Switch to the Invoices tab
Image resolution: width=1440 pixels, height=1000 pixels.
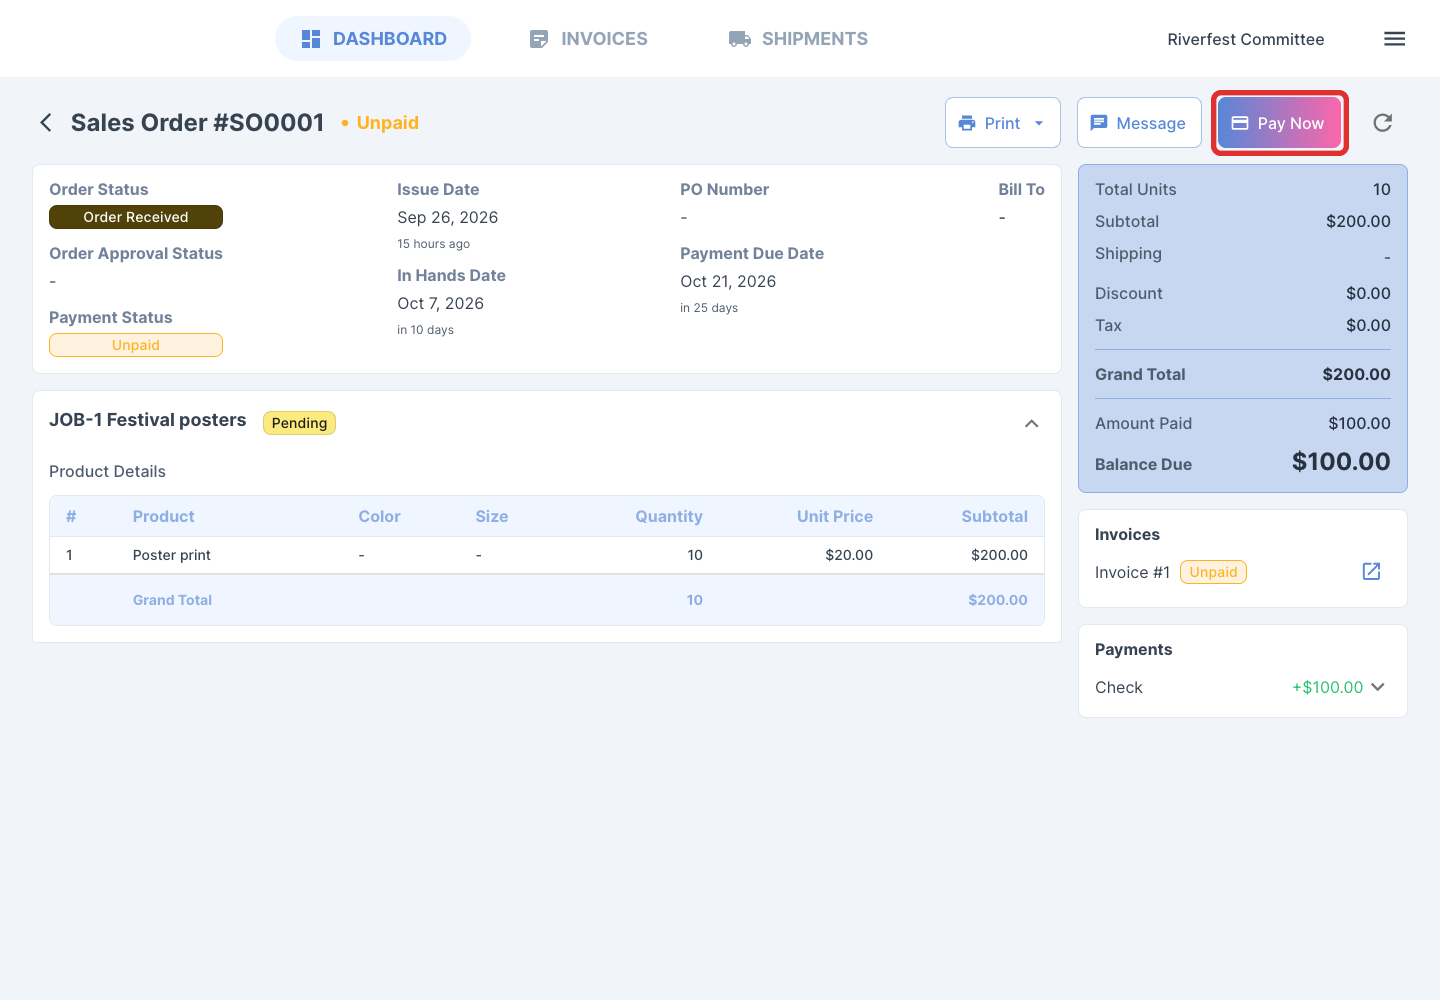(x=588, y=39)
